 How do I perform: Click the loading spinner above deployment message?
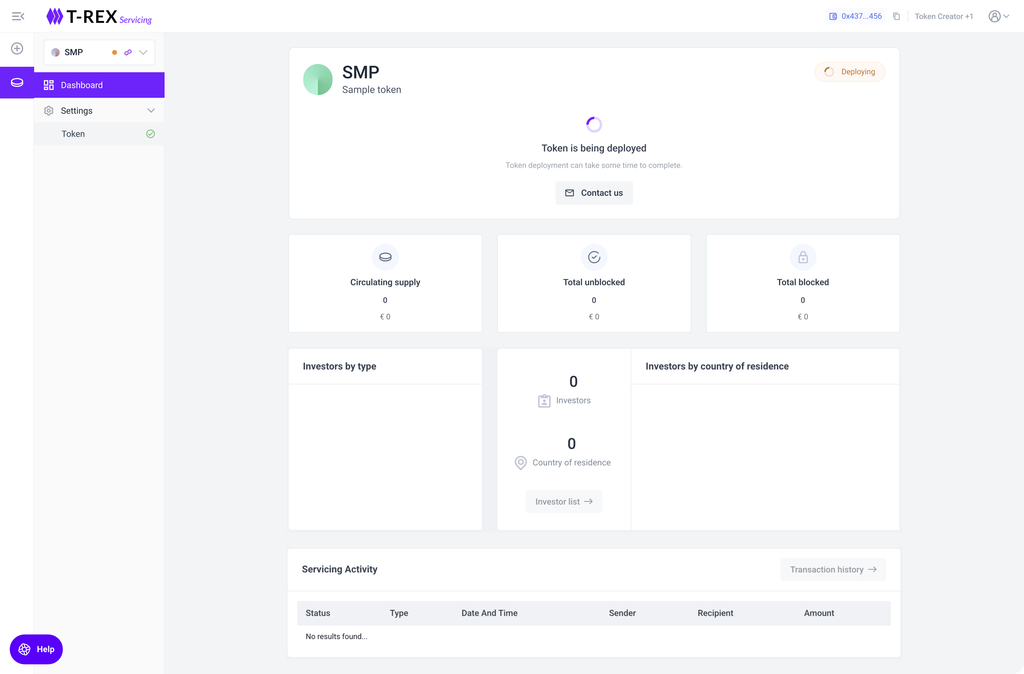(x=594, y=124)
